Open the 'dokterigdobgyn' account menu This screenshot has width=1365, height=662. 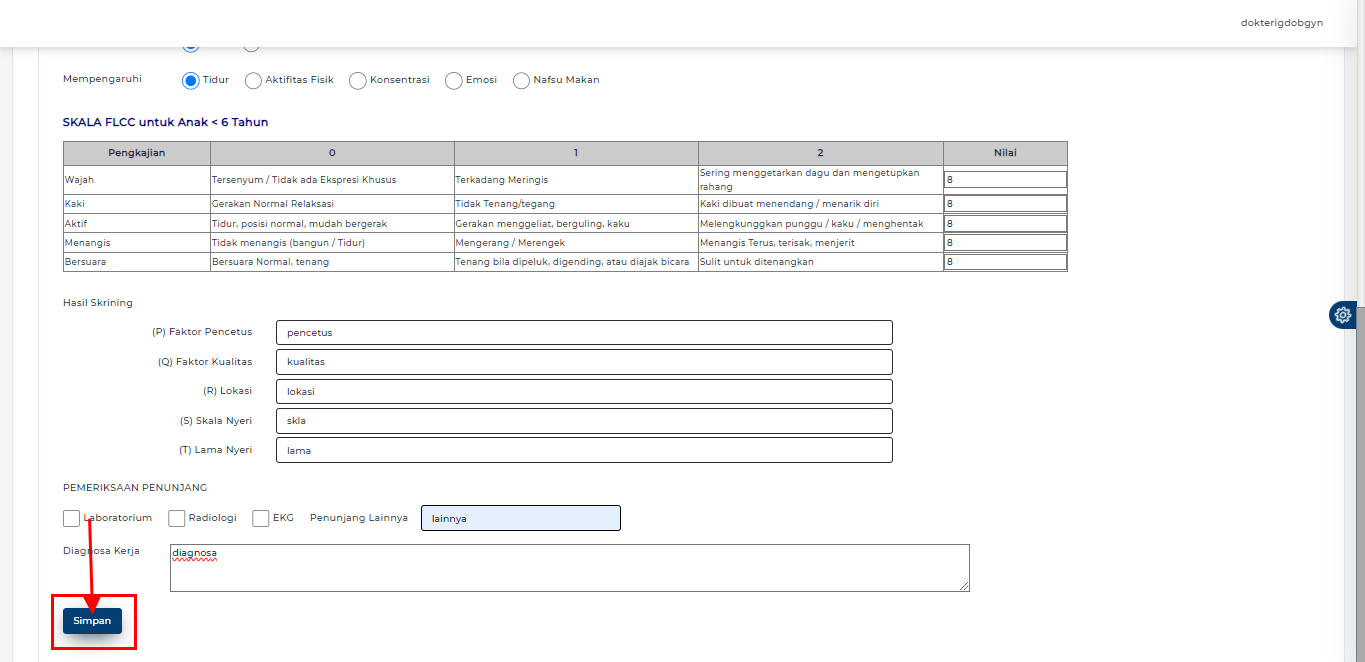(x=1281, y=22)
